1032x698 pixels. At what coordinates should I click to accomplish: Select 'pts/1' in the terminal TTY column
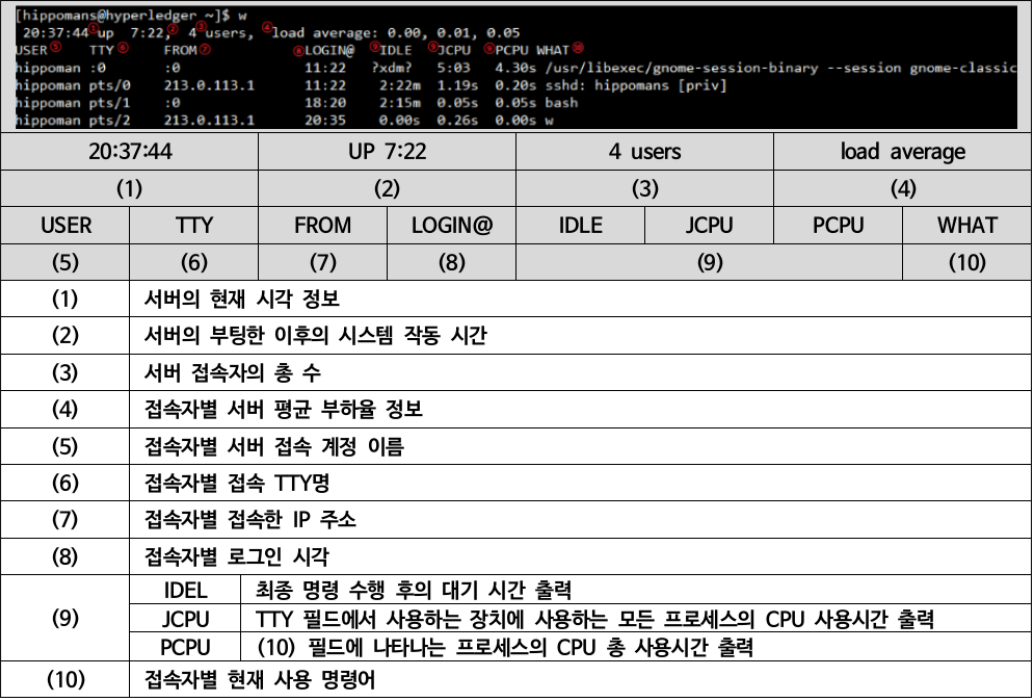point(110,103)
